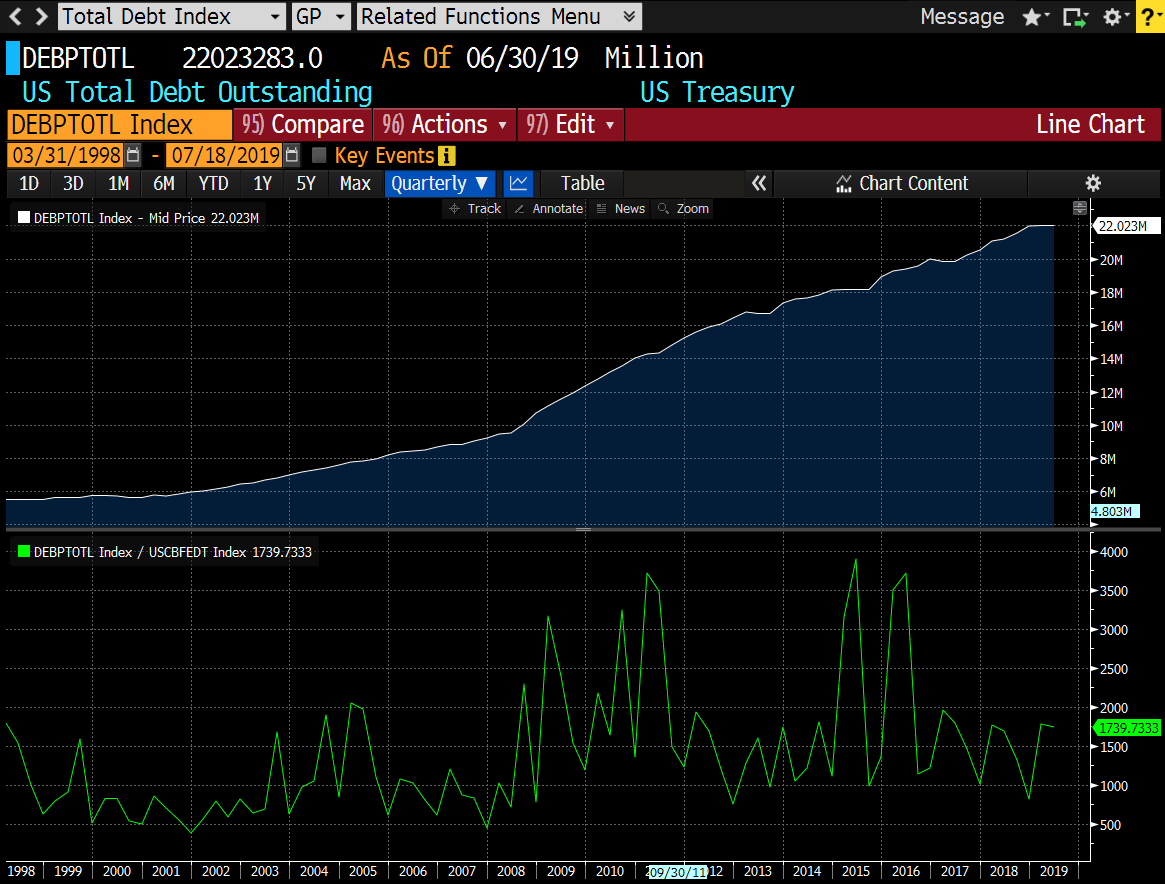This screenshot has width=1165, height=884.
Task: Click the back navigation arrow
Action: [x=15, y=16]
